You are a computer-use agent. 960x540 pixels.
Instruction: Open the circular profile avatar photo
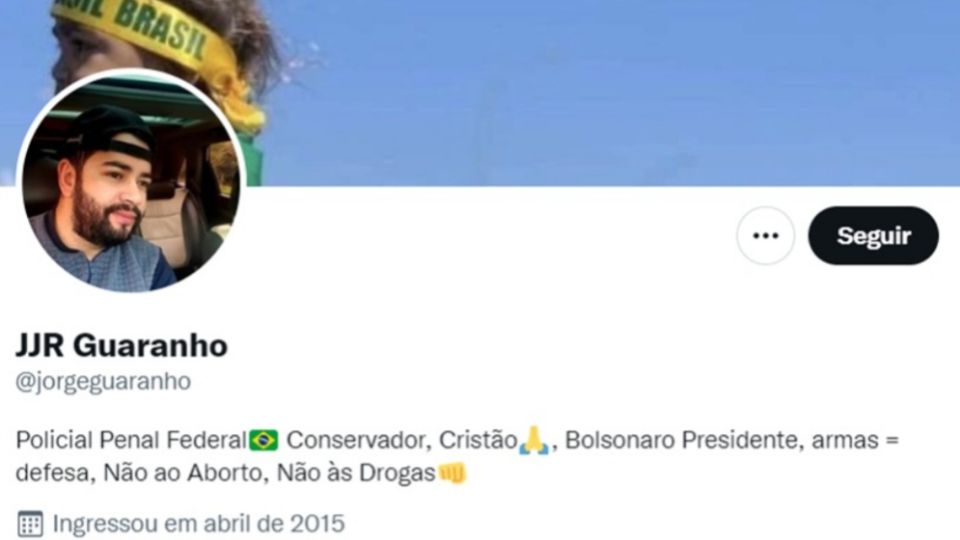131,182
